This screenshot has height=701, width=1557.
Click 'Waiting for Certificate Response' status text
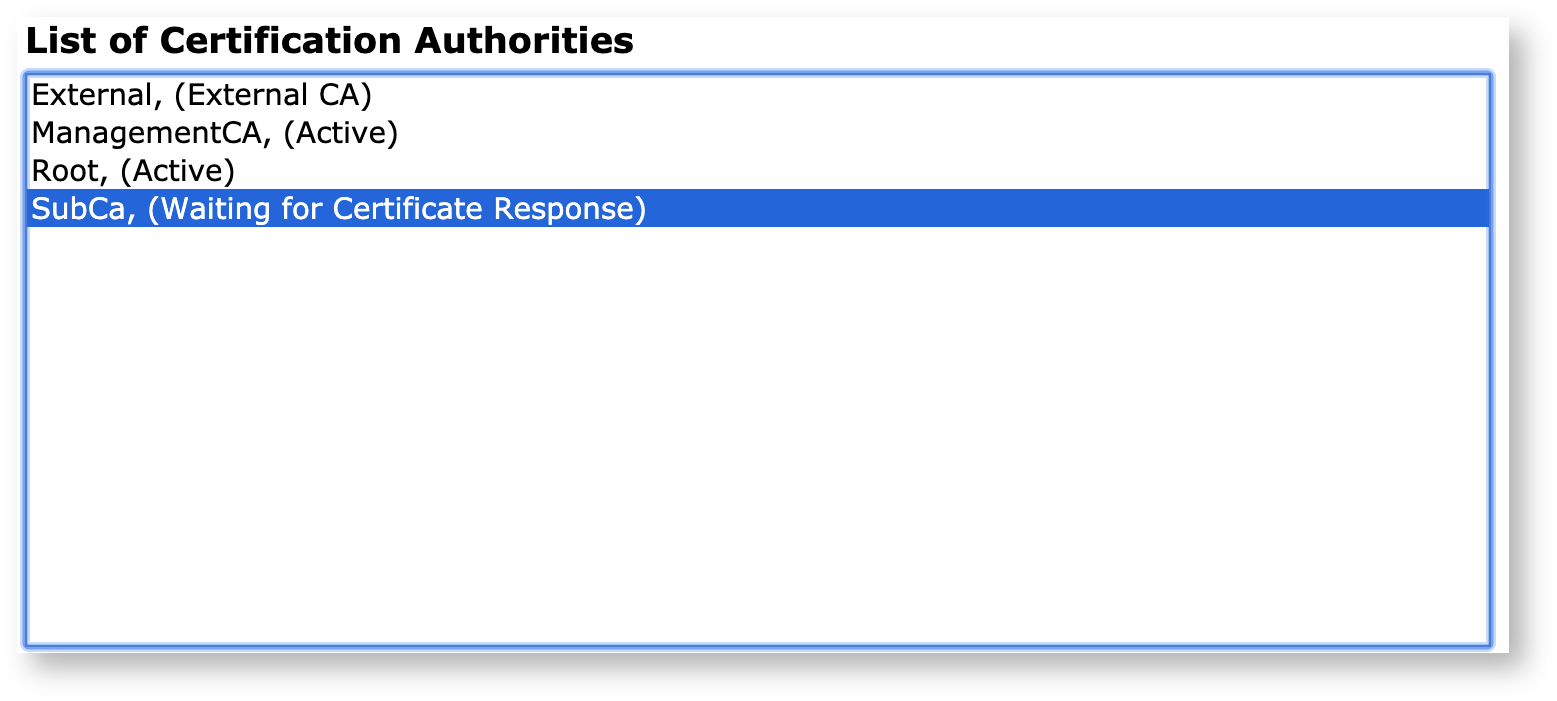(396, 209)
